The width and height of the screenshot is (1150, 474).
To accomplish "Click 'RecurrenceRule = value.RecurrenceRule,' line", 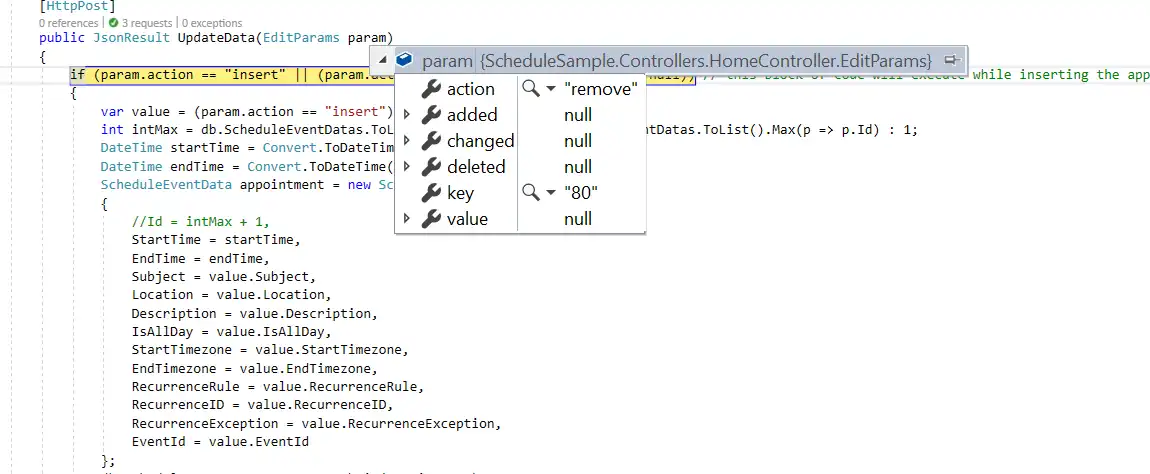I will tap(278, 387).
